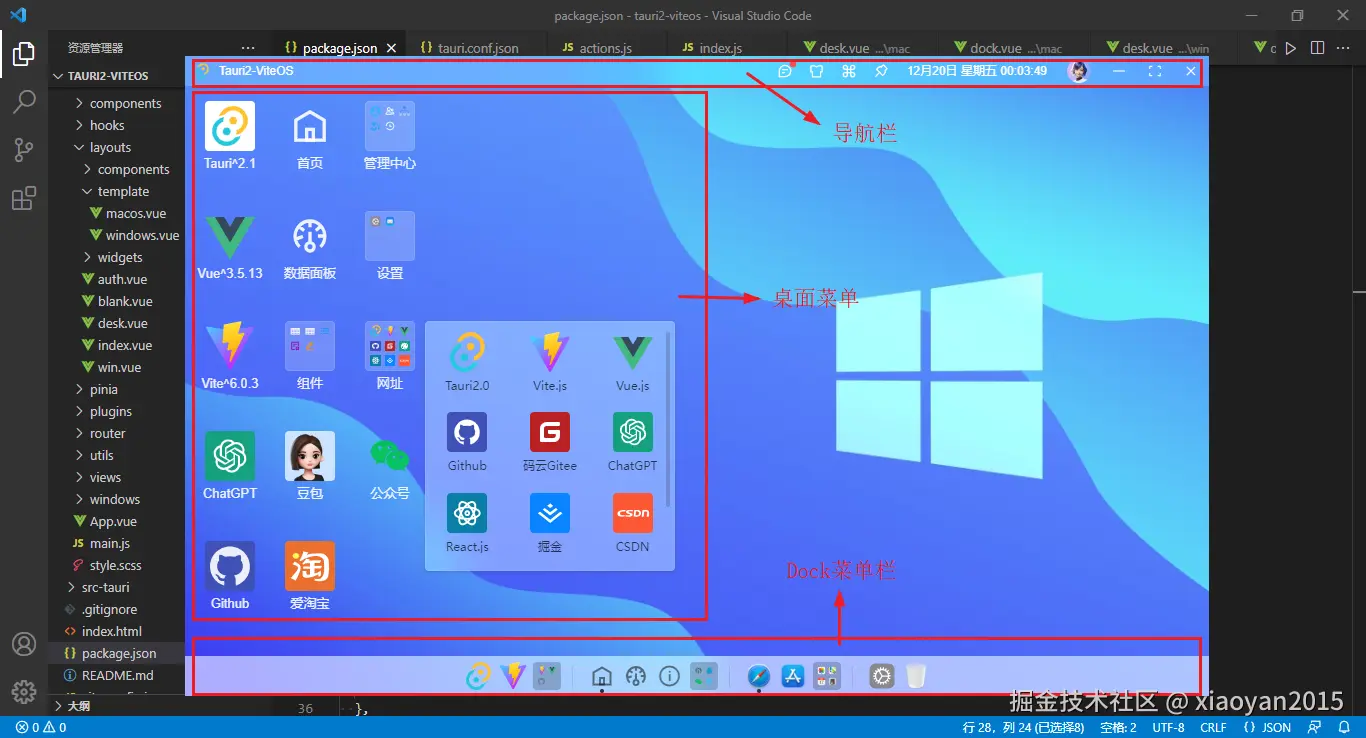Open the index.js editor tab
The width and height of the screenshot is (1366, 738).
(720, 47)
